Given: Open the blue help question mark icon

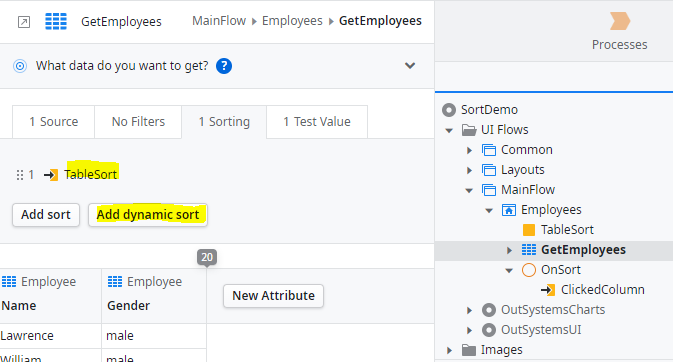Looking at the screenshot, I should point(224,66).
